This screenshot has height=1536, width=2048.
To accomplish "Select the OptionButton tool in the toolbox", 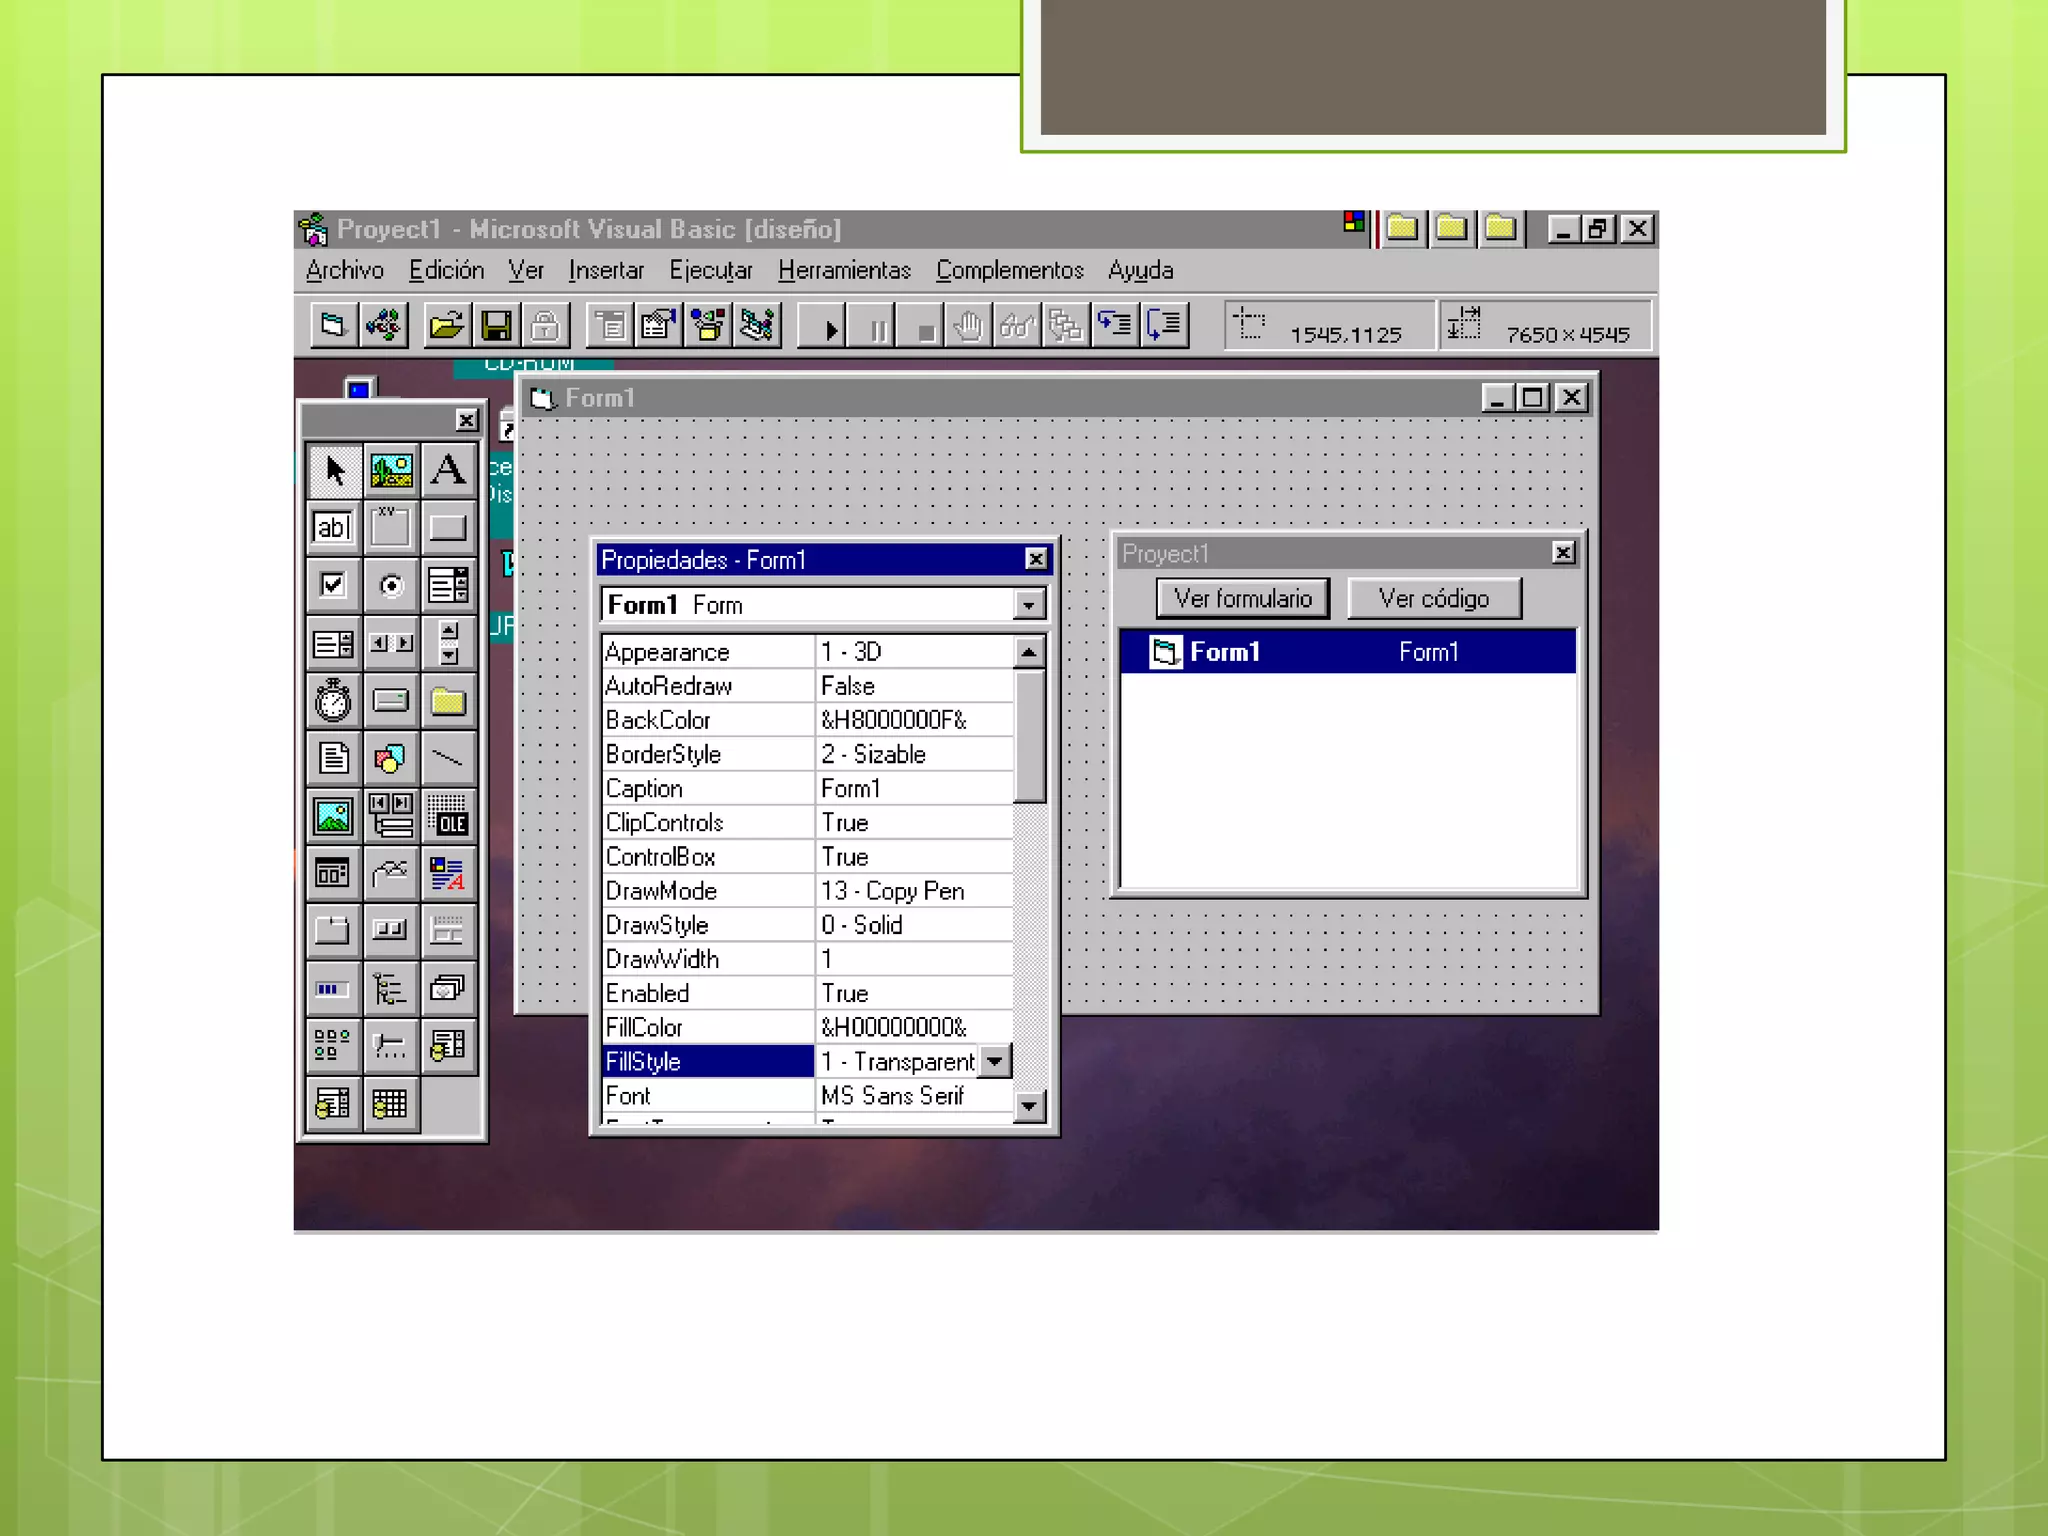I will (391, 585).
